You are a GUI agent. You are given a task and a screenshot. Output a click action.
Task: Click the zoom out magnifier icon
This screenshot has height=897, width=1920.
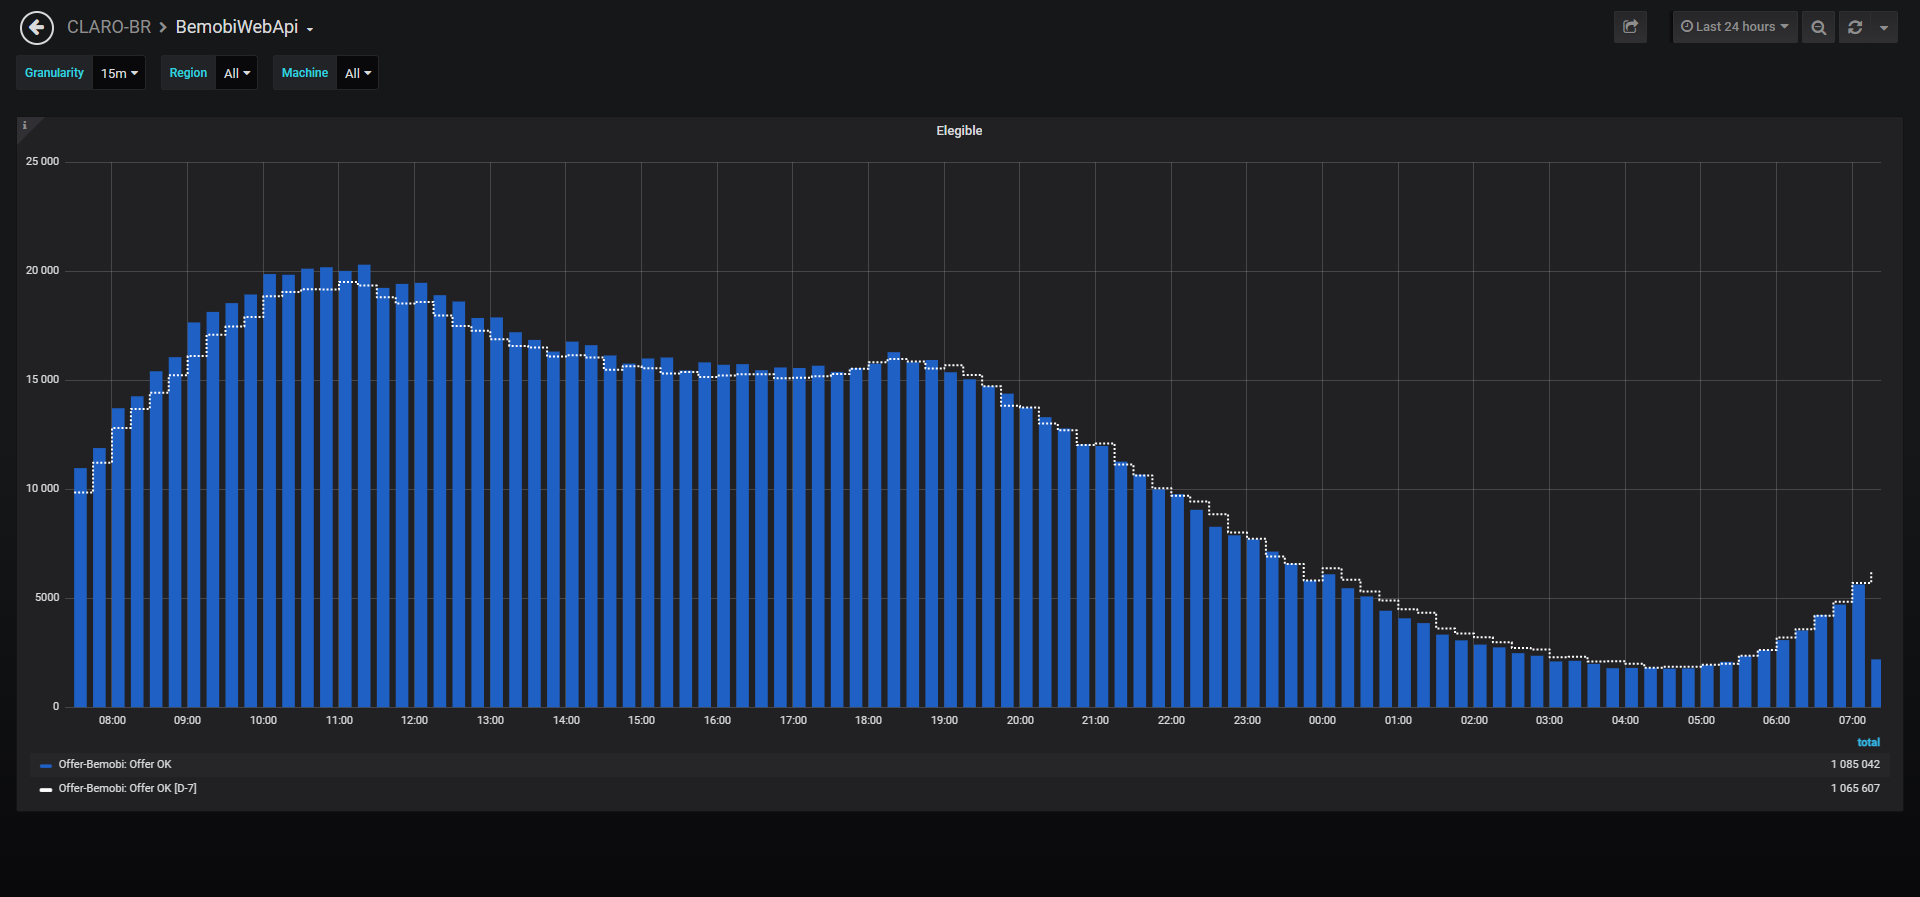click(x=1819, y=27)
